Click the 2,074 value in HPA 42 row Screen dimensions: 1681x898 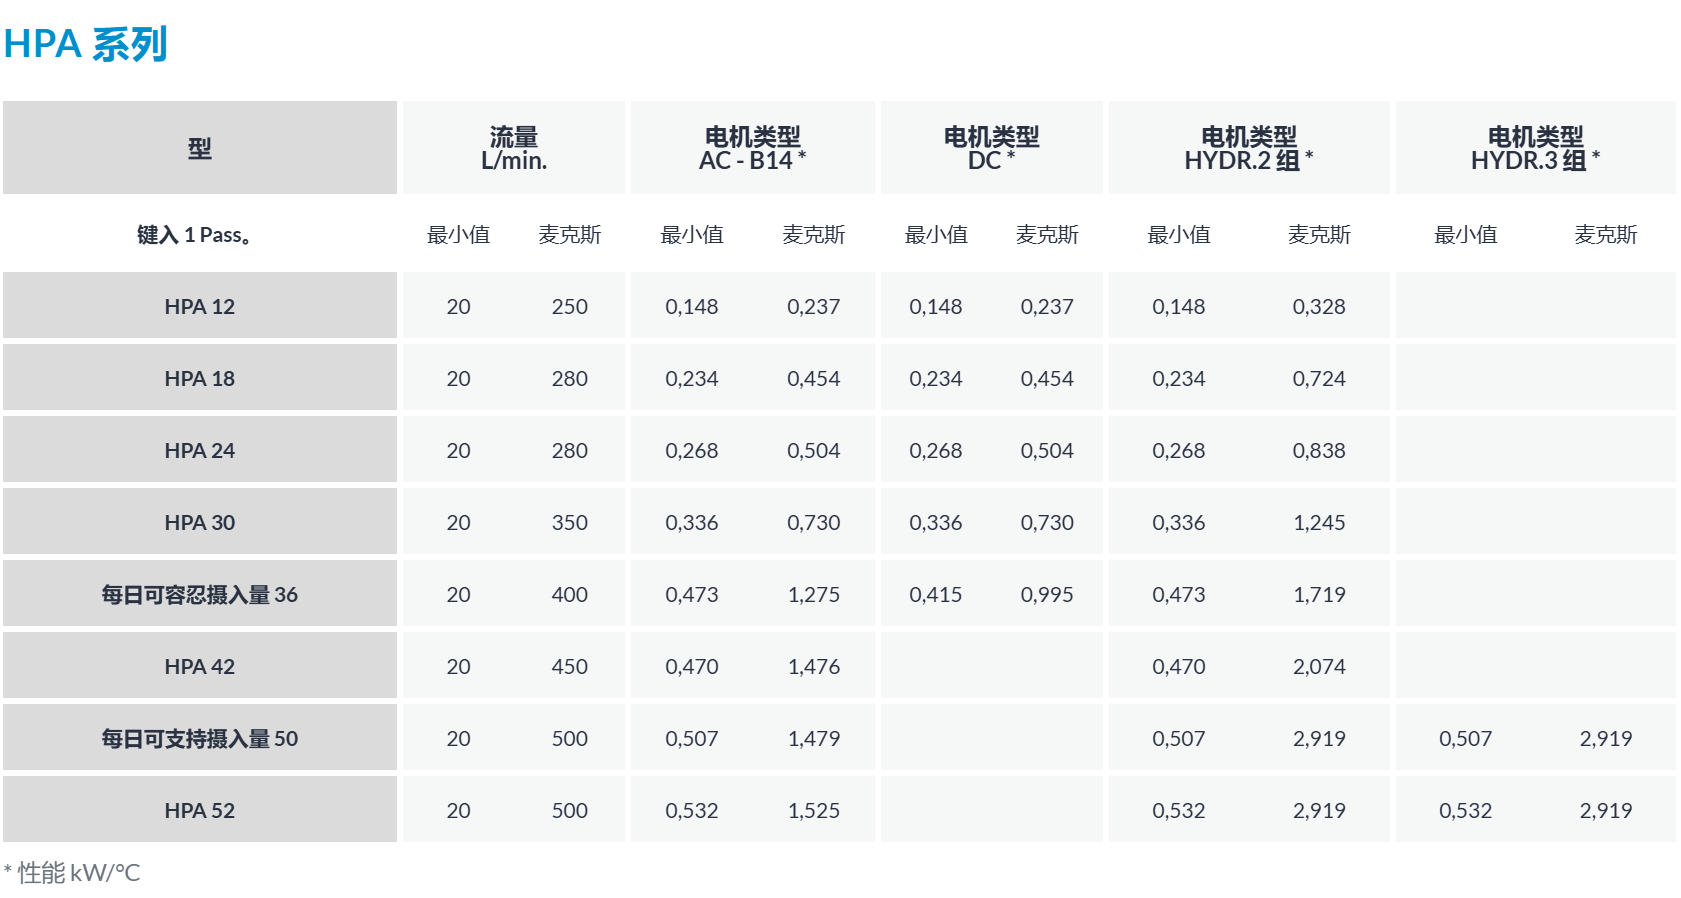pyautogui.click(x=1319, y=666)
